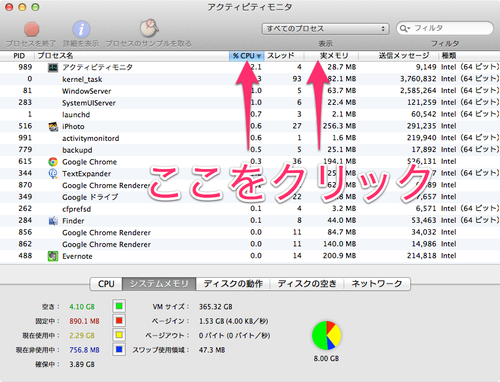Sort by the プロセス名 column header

click(x=132, y=56)
